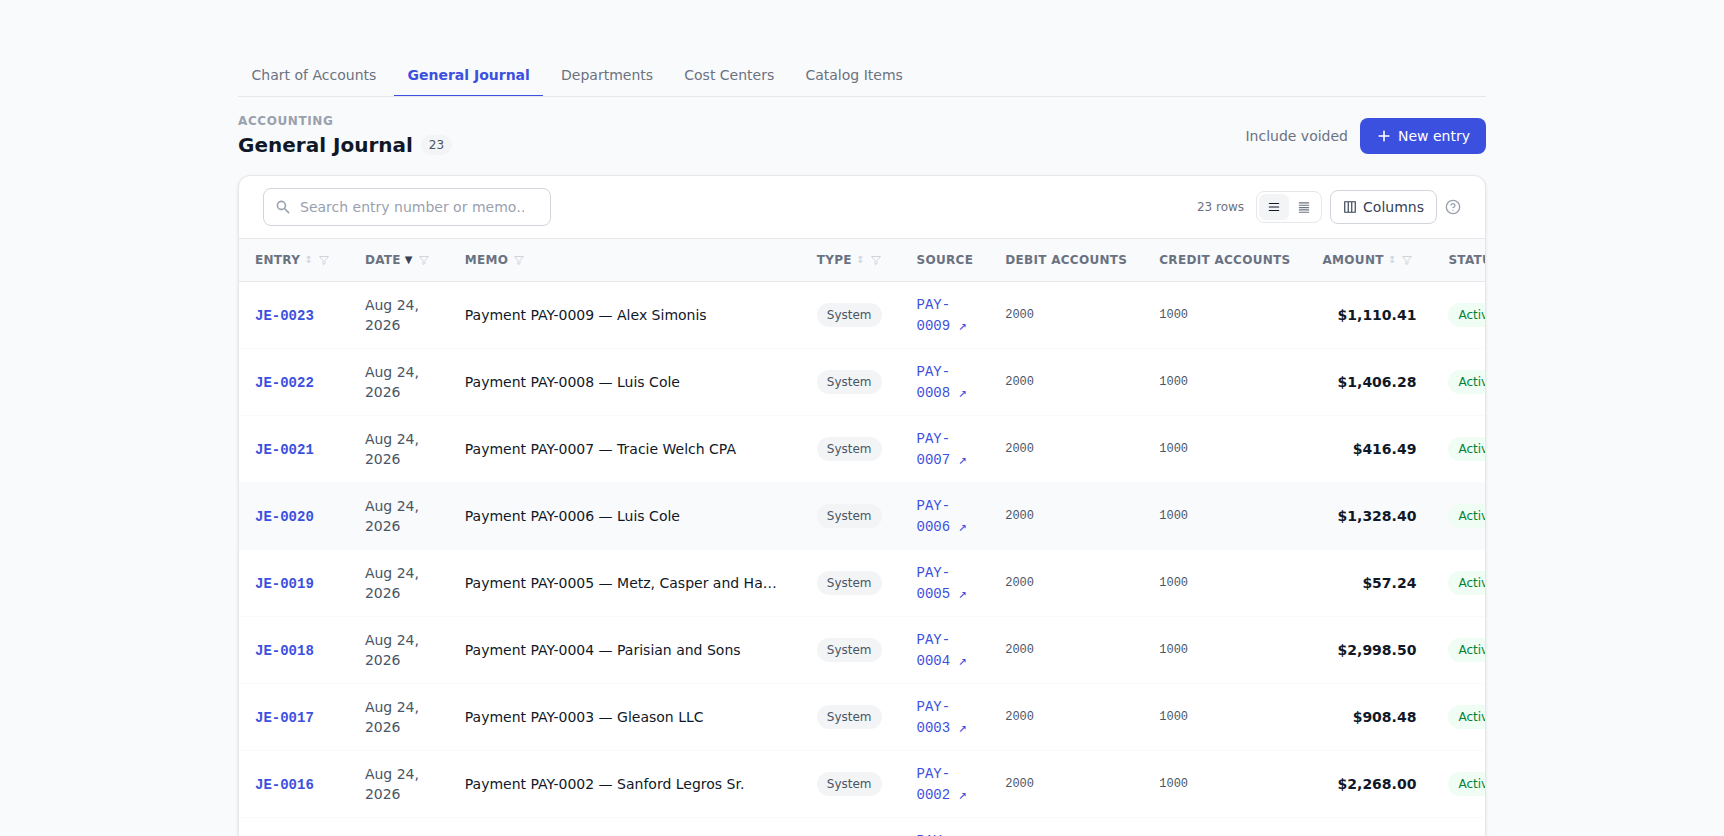The height and width of the screenshot is (836, 1724).
Task: Go to Chart of Accounts tab
Action: coord(314,75)
